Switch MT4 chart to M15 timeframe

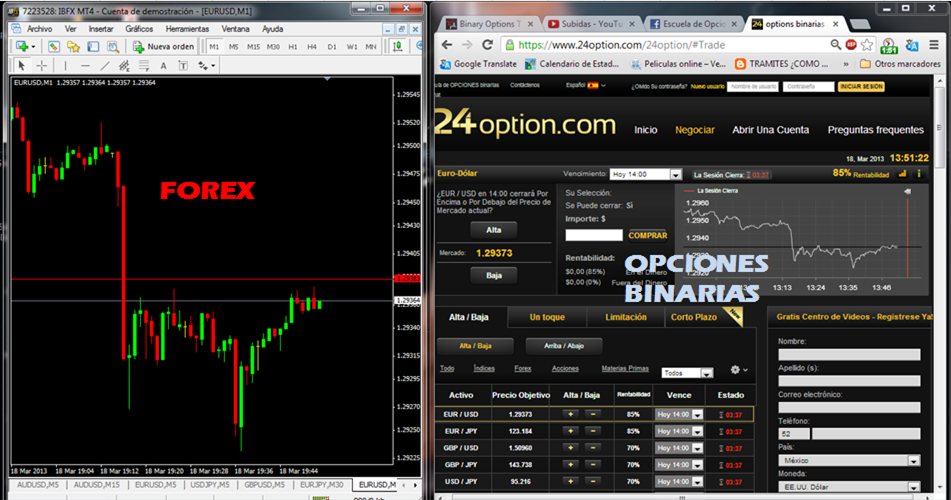tap(254, 47)
